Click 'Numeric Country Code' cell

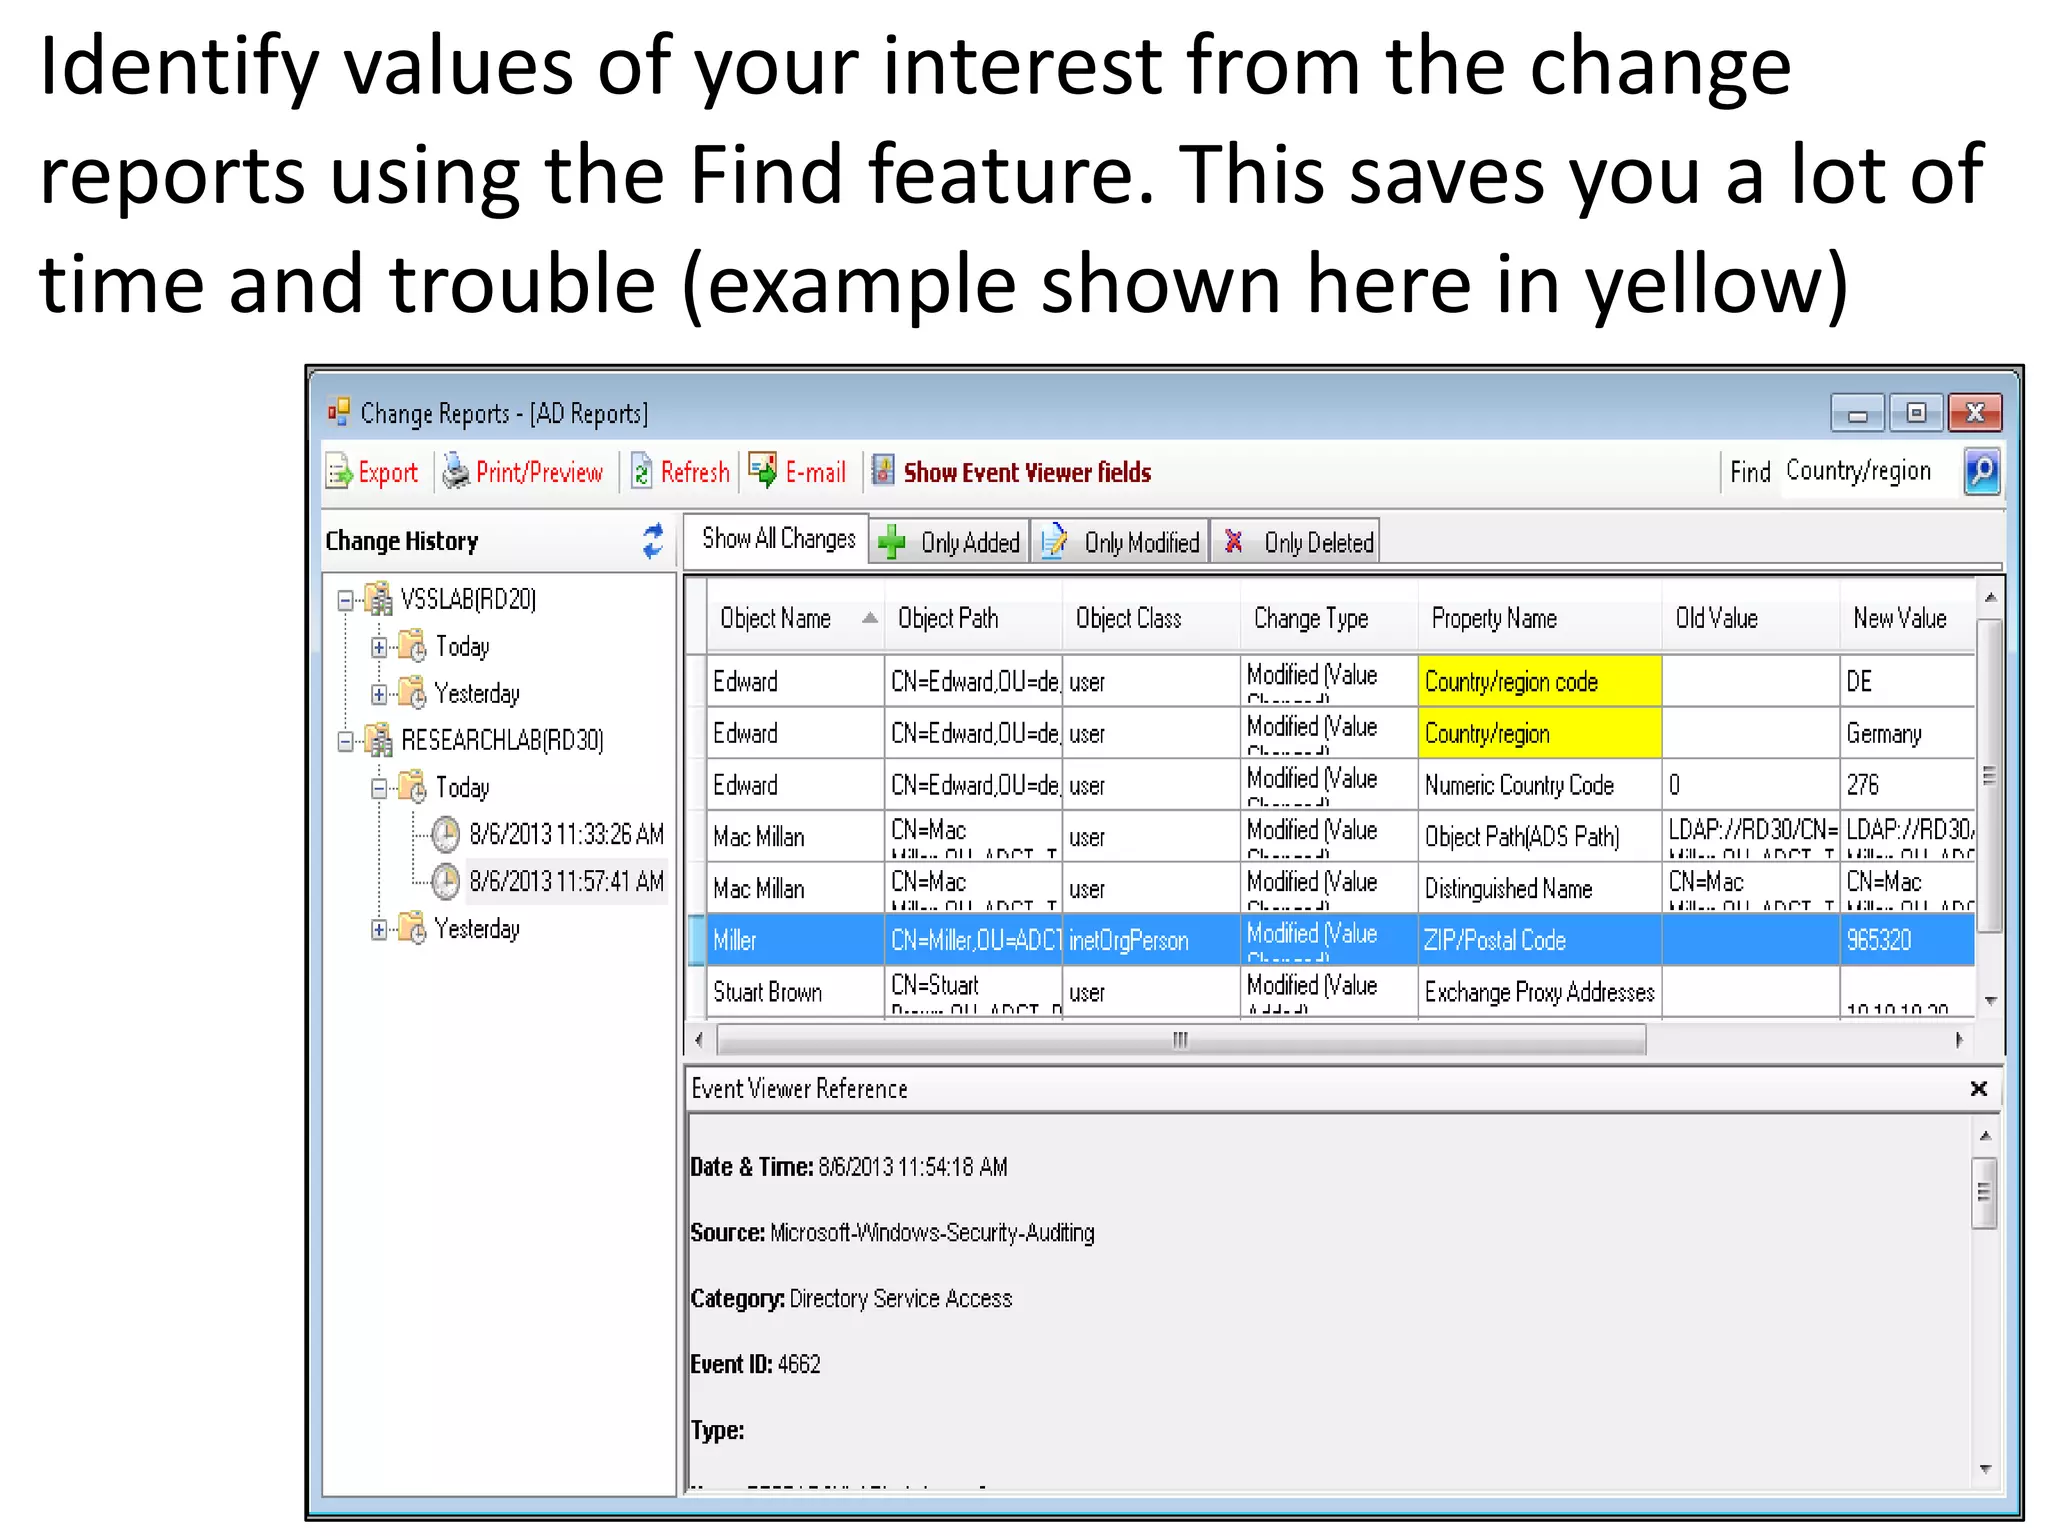point(1540,785)
